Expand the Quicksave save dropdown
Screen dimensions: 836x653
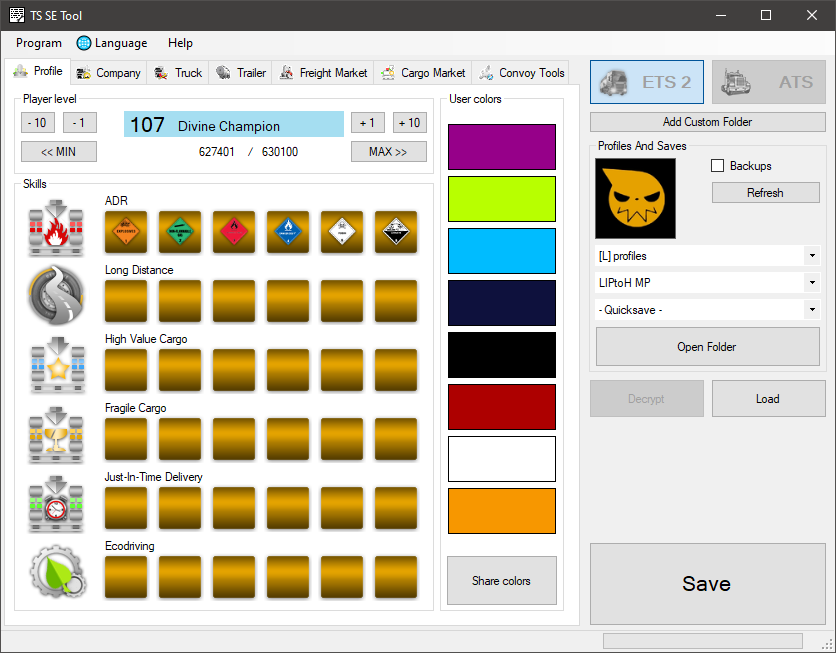point(707,310)
